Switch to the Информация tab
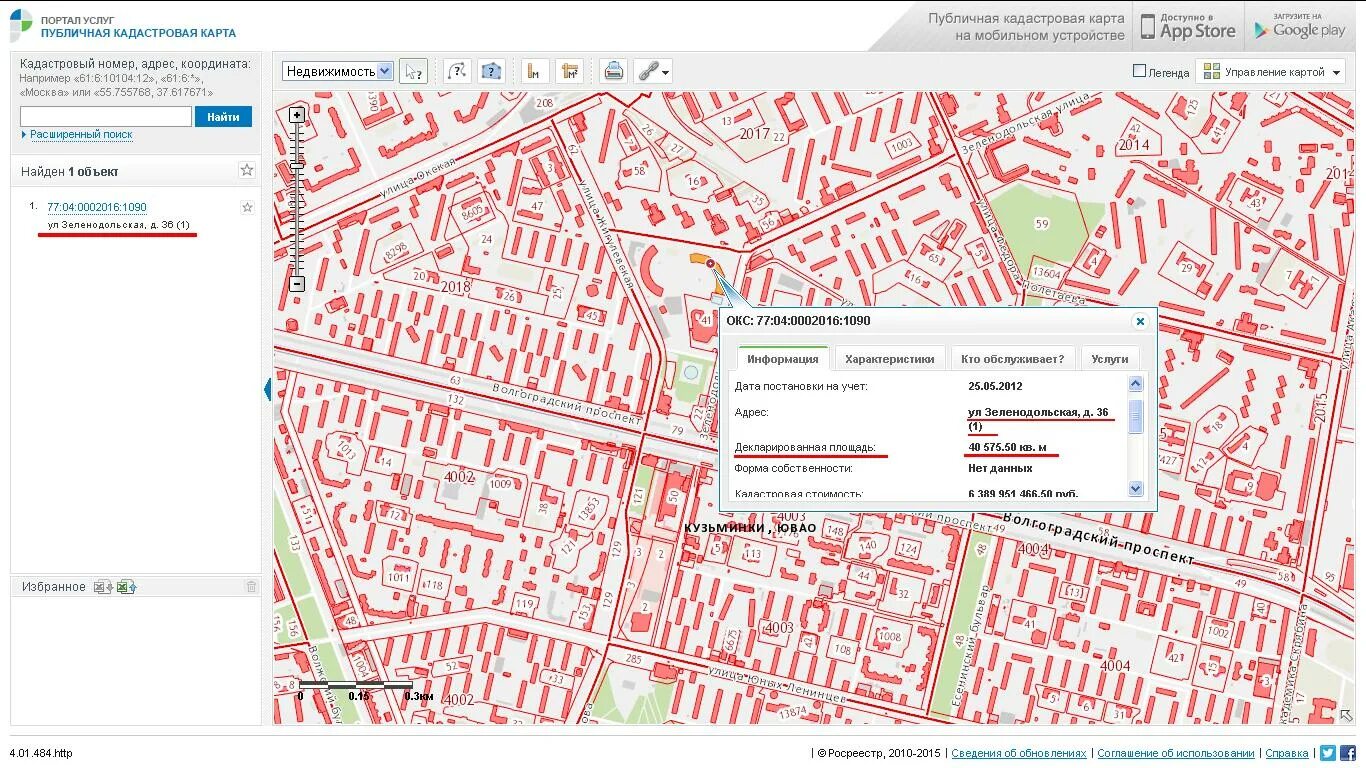Viewport: 1366px width, 768px height. click(x=783, y=359)
